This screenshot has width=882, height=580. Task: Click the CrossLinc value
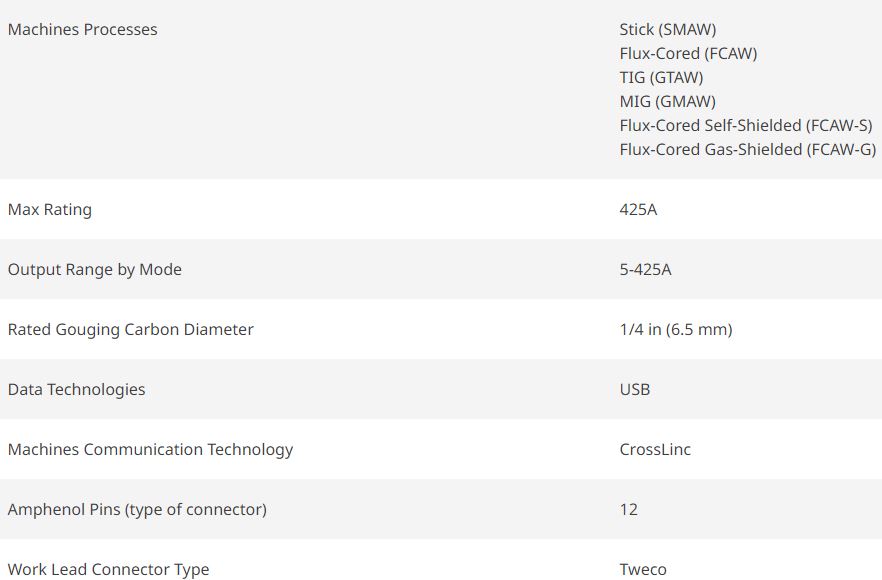coord(655,450)
